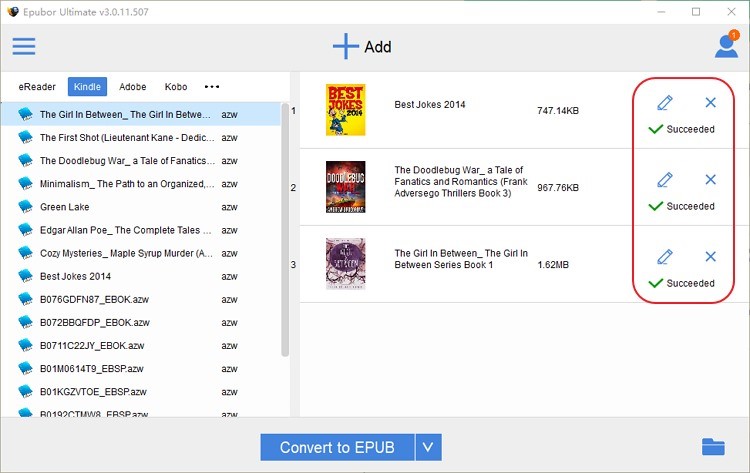Select The First Shot (Lieutenant Kane row
This screenshot has height=473, width=750.
point(141,137)
